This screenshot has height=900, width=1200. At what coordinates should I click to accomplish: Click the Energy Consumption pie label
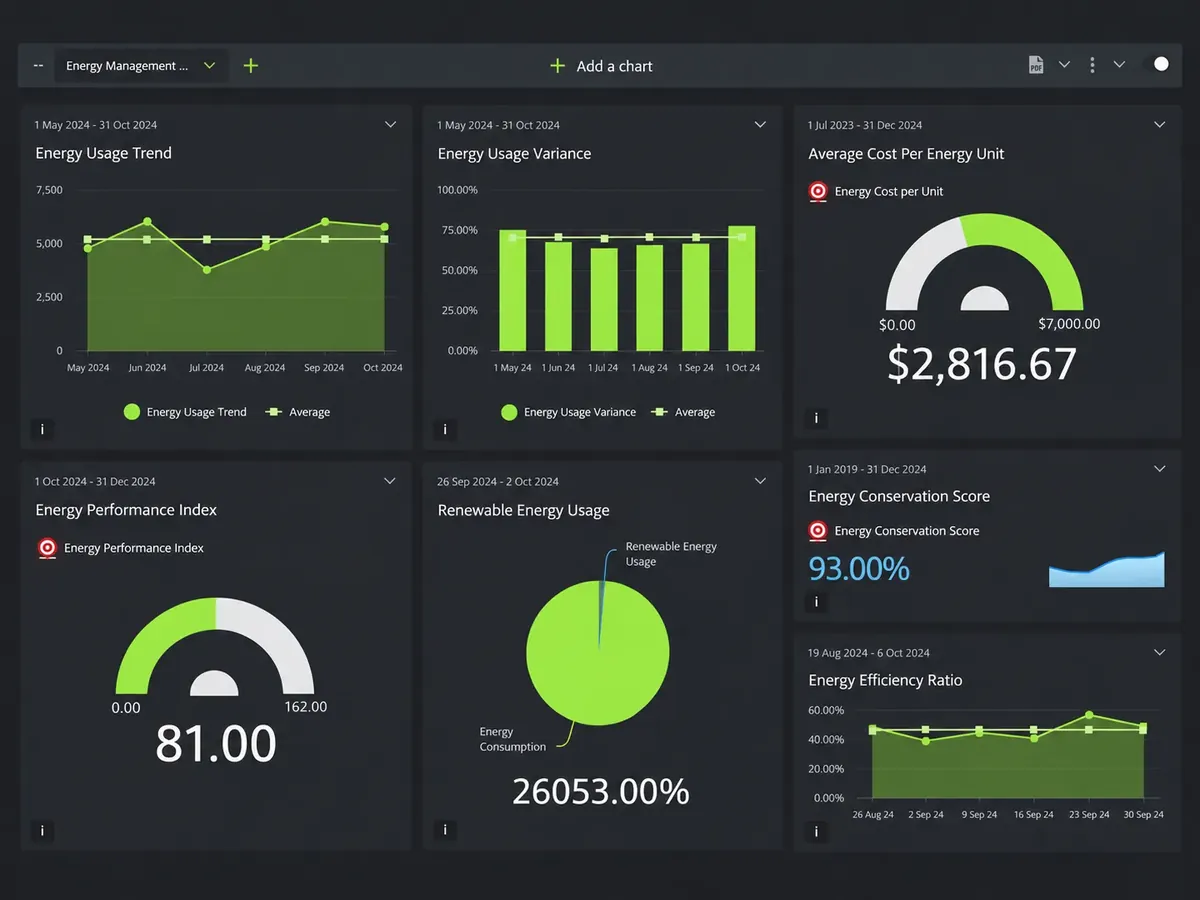click(513, 739)
